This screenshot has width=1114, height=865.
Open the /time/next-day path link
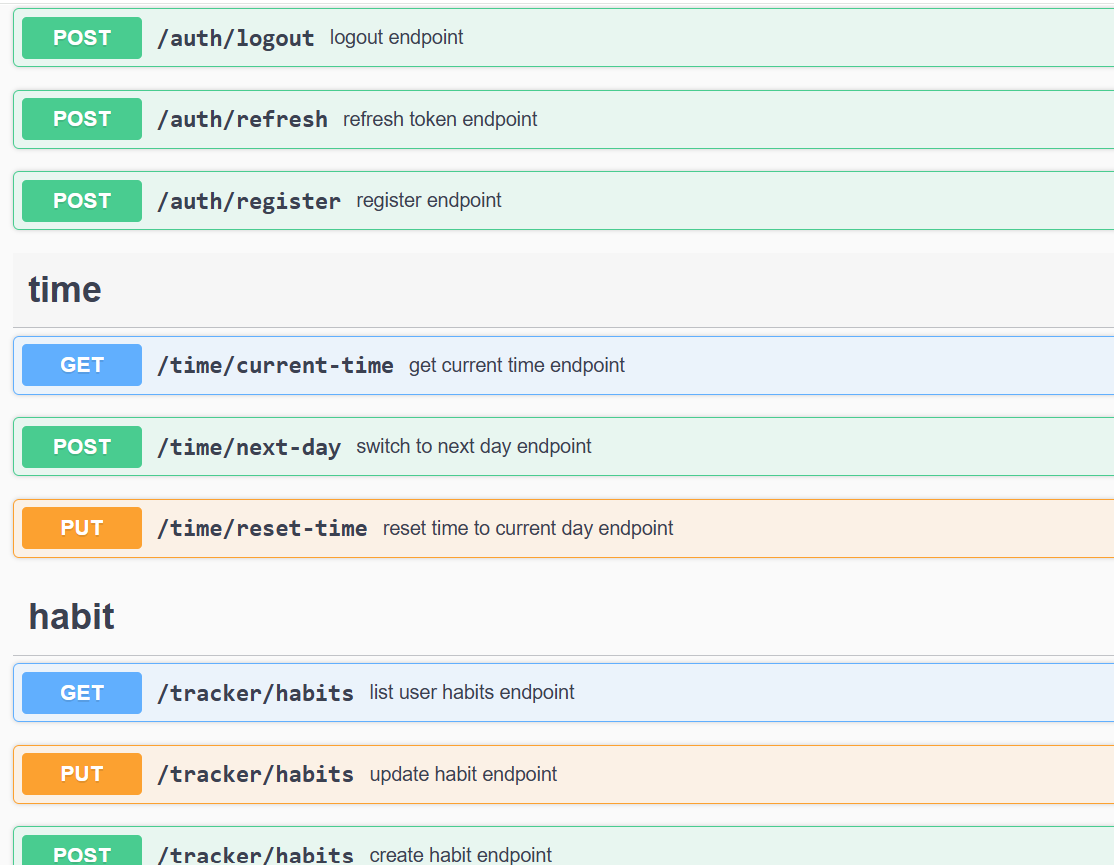(x=249, y=447)
